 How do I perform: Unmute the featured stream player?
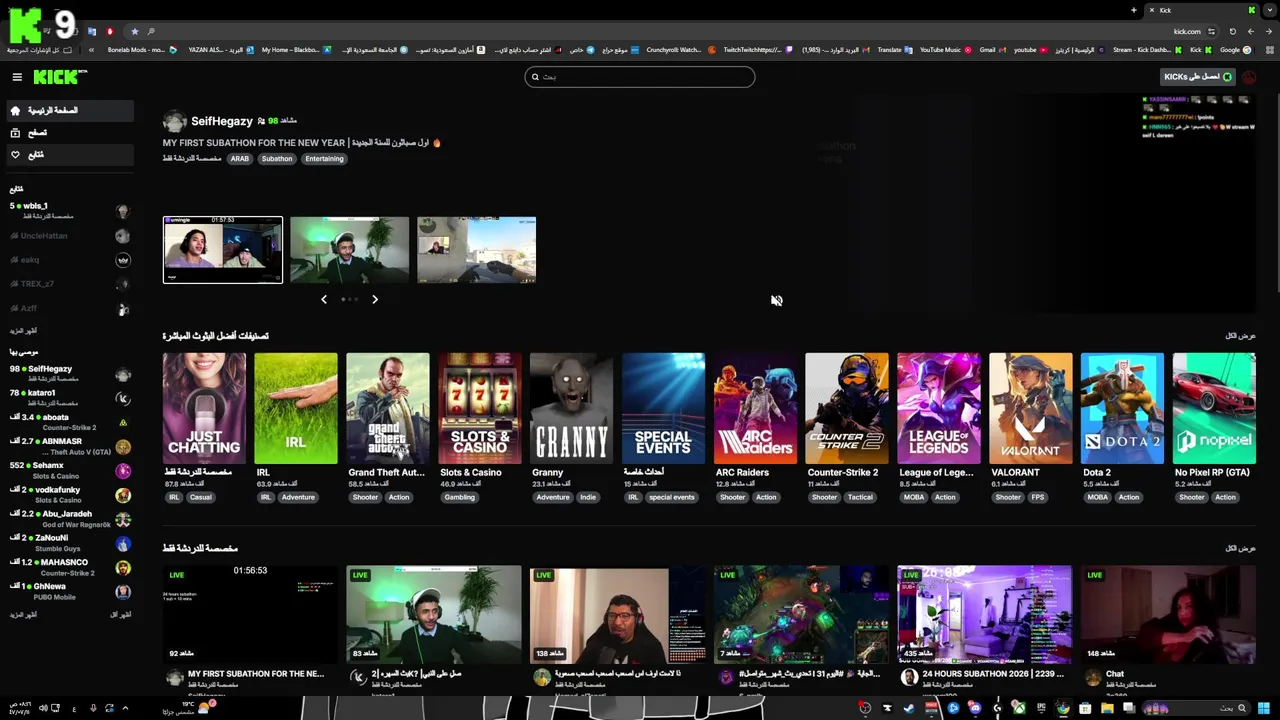(776, 300)
